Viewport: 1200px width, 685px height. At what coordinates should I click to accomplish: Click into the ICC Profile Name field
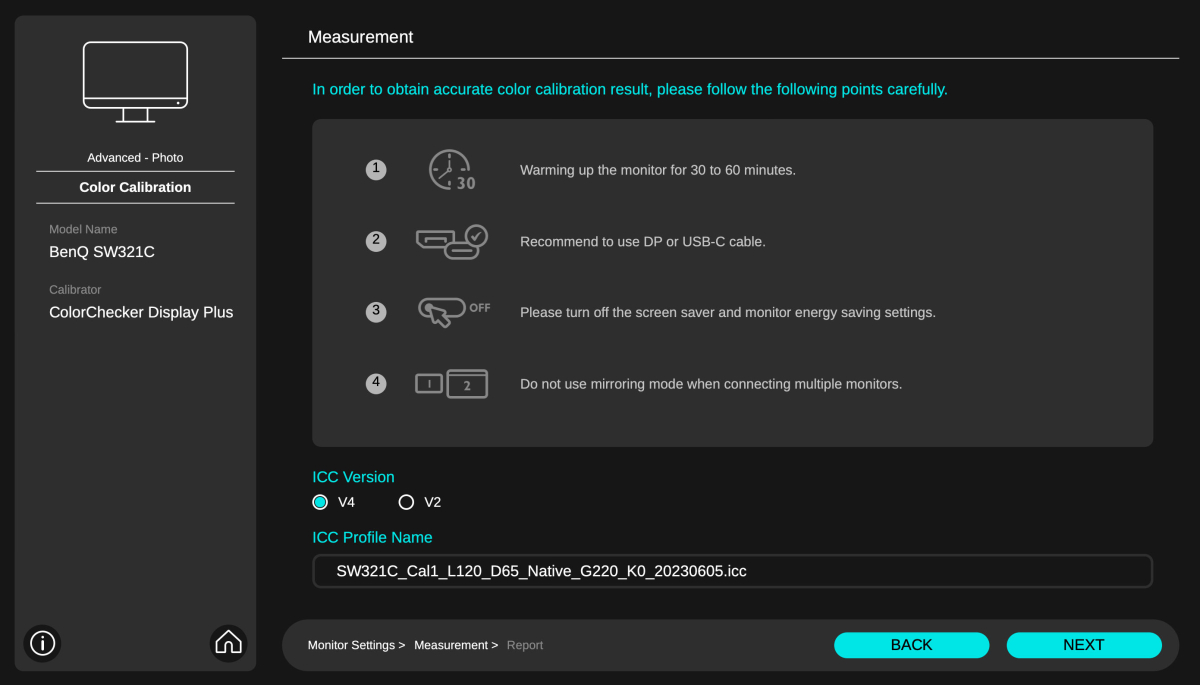[733, 570]
